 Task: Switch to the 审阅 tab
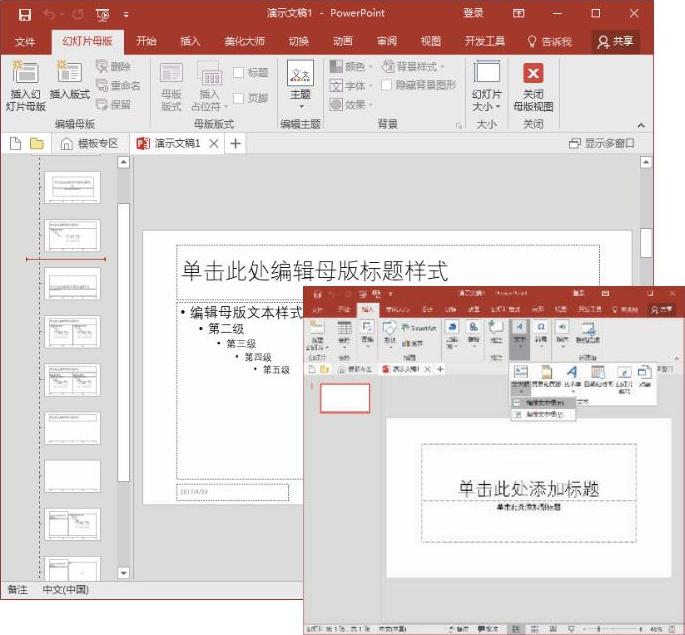387,41
